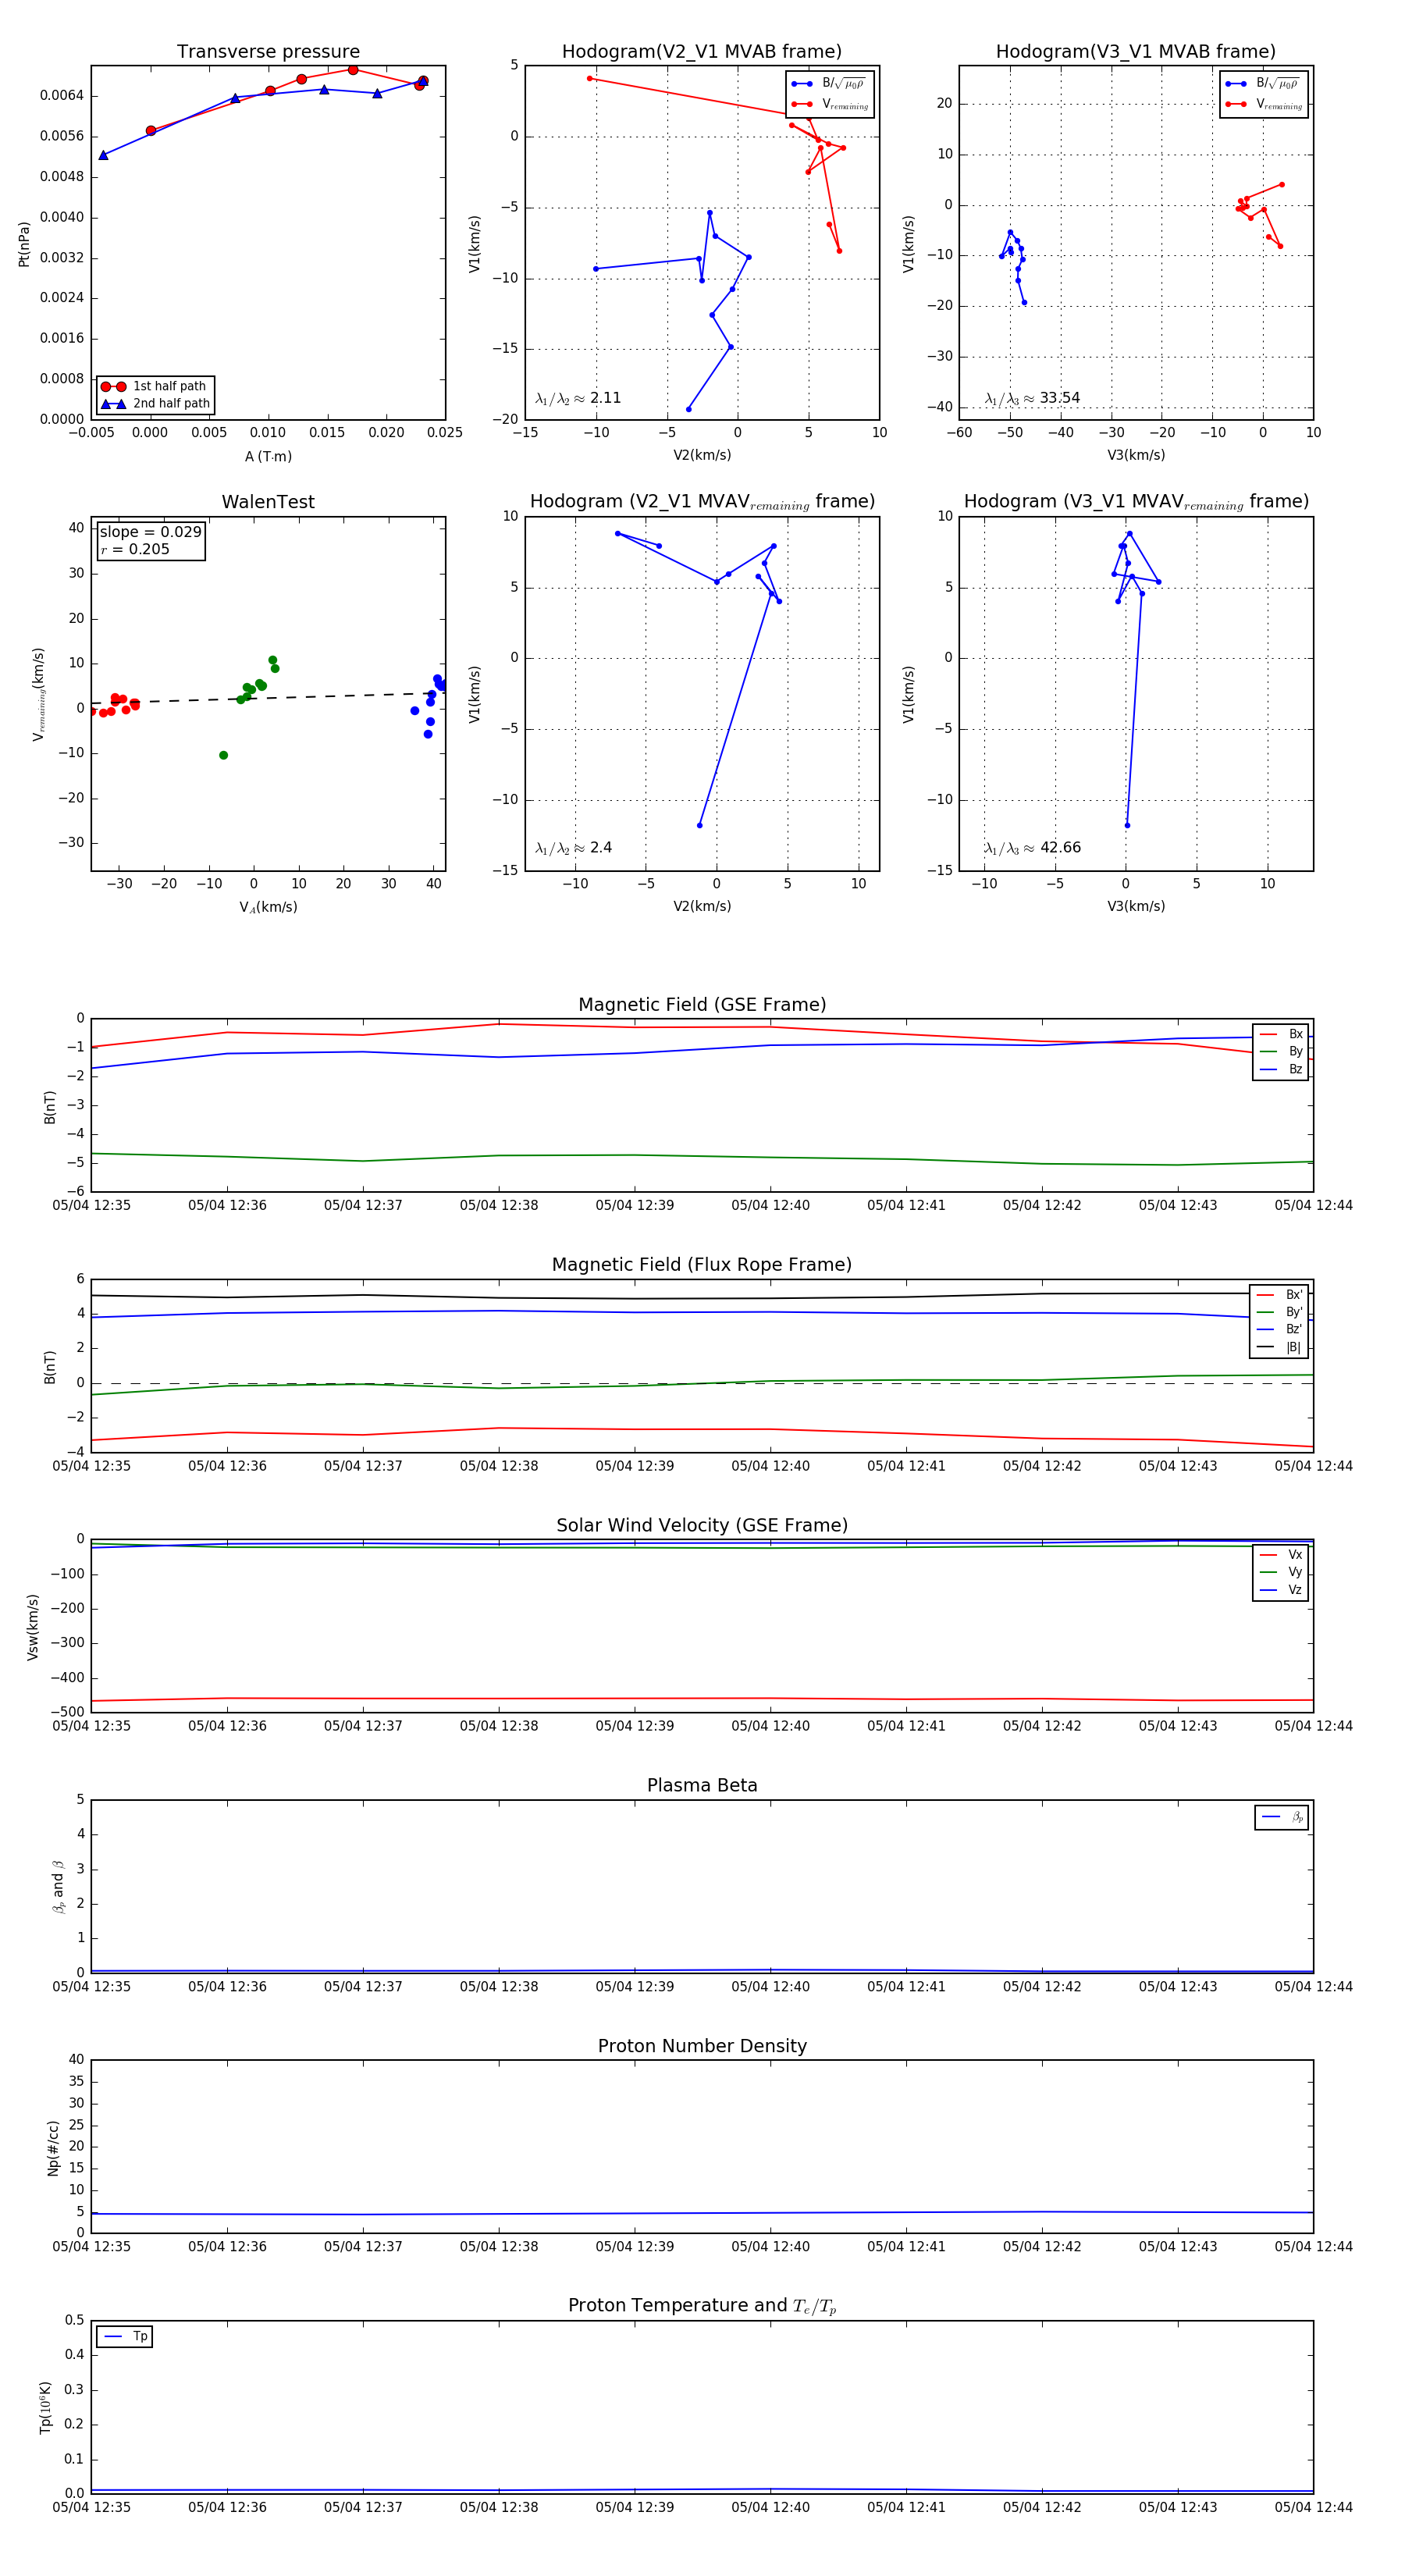Click the eigenvalue ratio value 2.11
Image resolution: width=1405 pixels, height=2576 pixels.
[605, 398]
